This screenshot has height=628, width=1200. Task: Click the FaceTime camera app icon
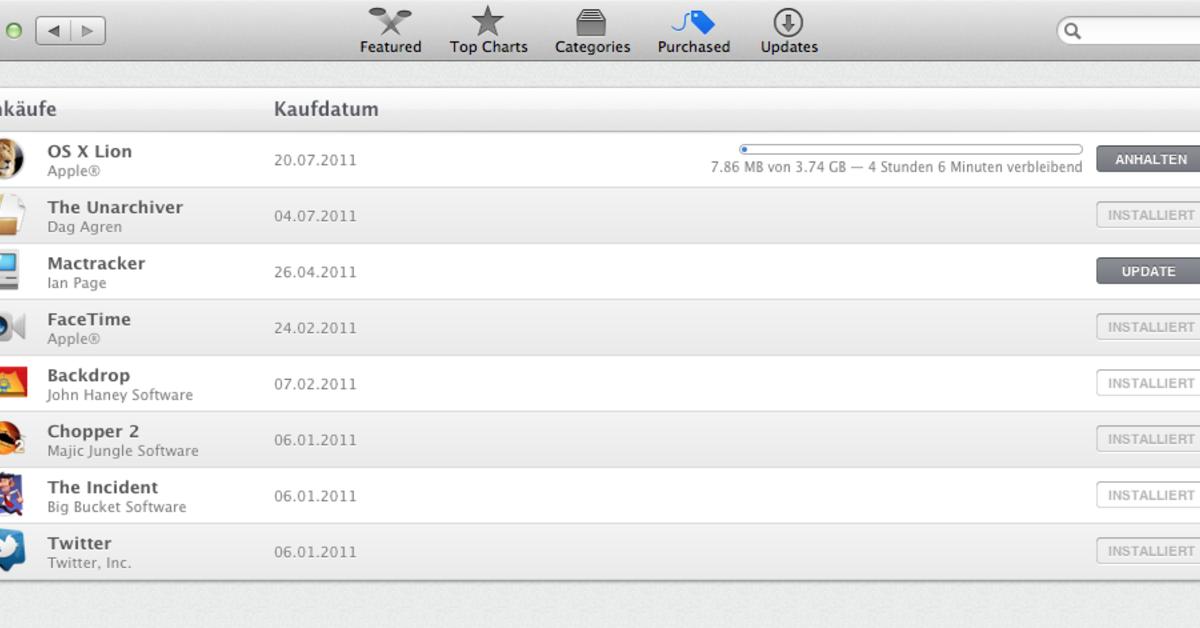point(11,327)
